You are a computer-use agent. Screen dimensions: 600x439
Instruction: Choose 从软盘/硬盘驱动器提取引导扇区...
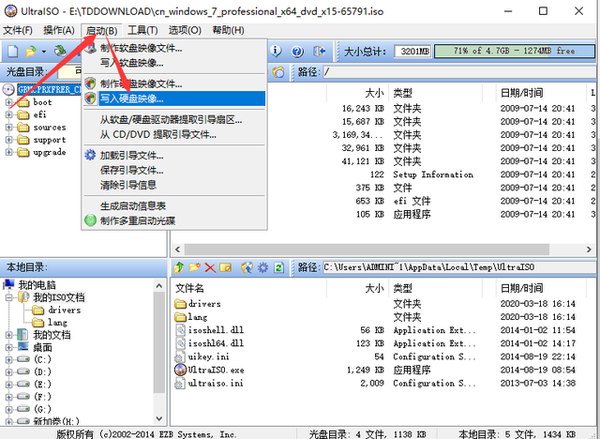tap(174, 120)
